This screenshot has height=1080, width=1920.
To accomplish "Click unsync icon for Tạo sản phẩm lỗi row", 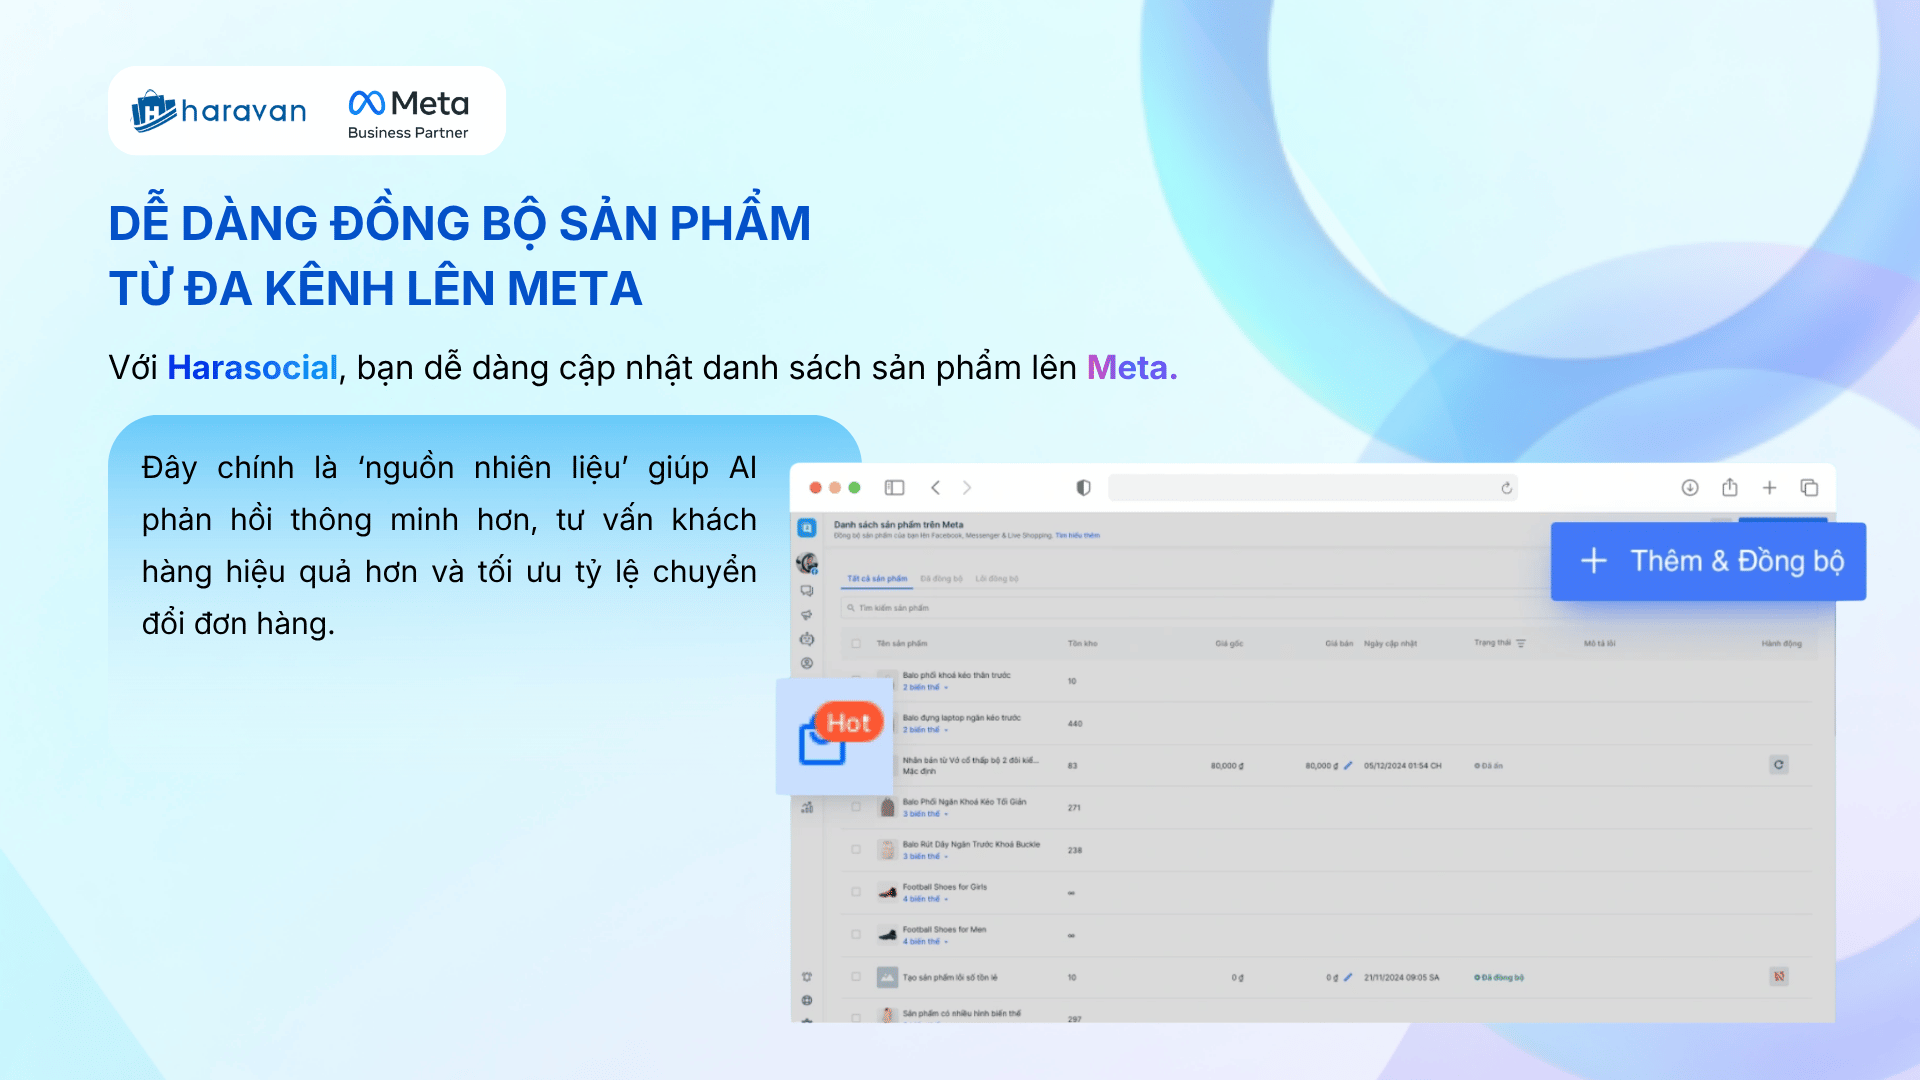I will tap(1779, 977).
